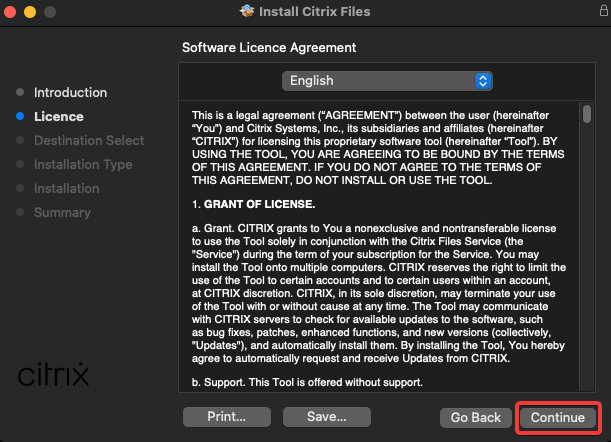Click the Go Back button
Viewport: 611px width, 442px height.
(x=475, y=416)
